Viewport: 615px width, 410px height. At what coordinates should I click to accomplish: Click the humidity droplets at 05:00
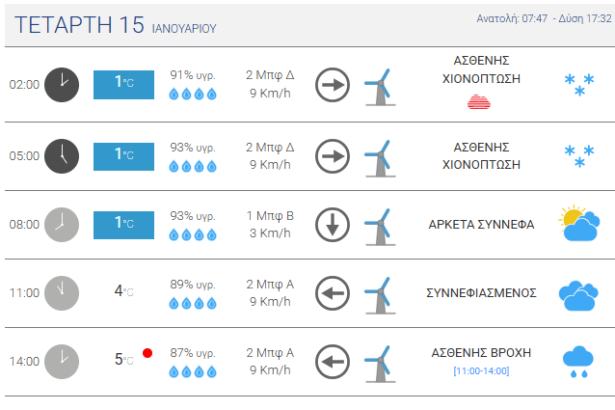[x=192, y=165]
